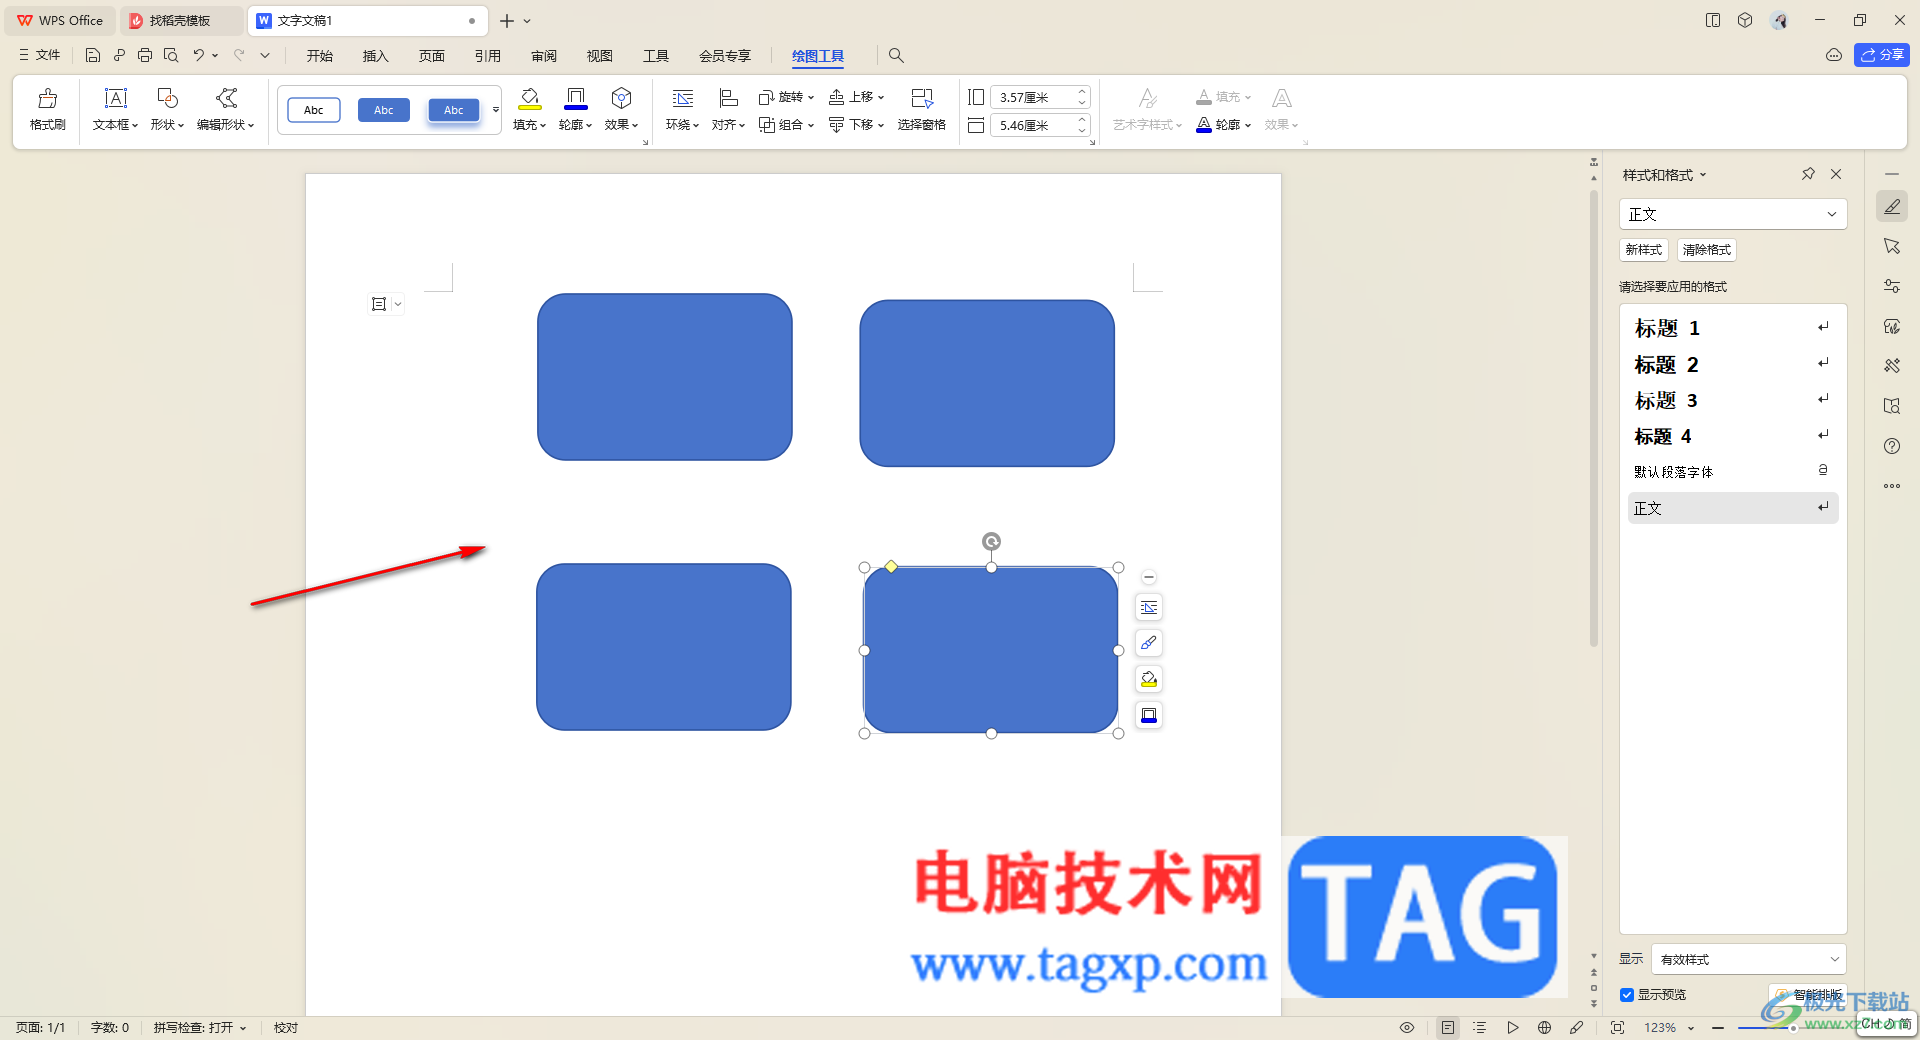Image resolution: width=1920 pixels, height=1040 pixels.
Task: Click the Format Painter (格式刷) tool
Action: (47, 109)
